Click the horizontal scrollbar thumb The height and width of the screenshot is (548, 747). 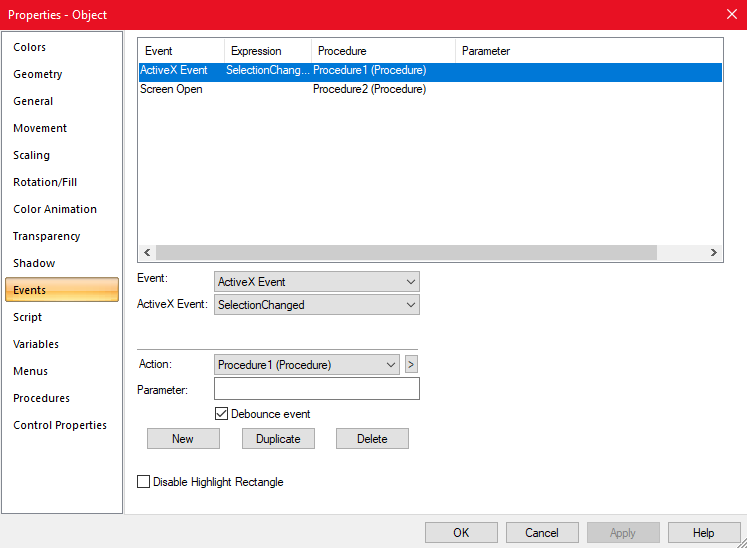(406, 253)
